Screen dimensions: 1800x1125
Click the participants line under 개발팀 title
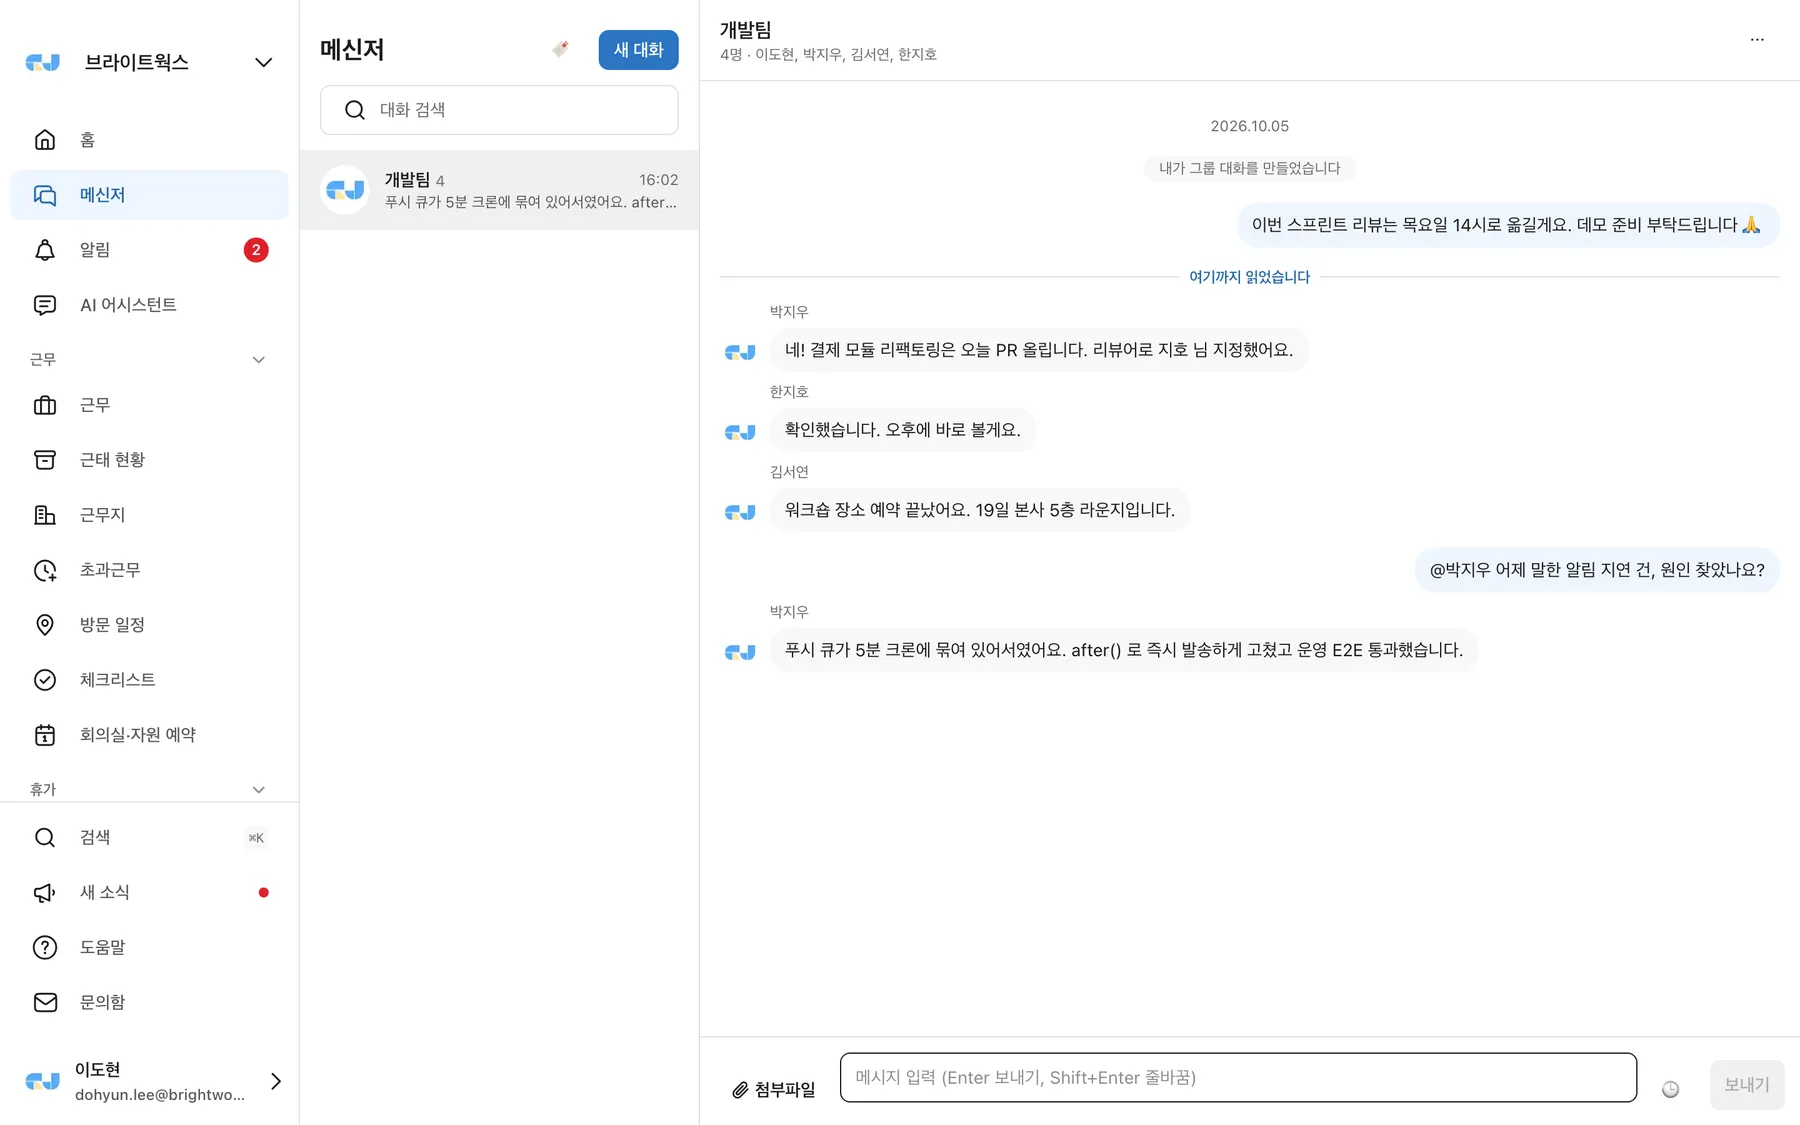pyautogui.click(x=828, y=54)
